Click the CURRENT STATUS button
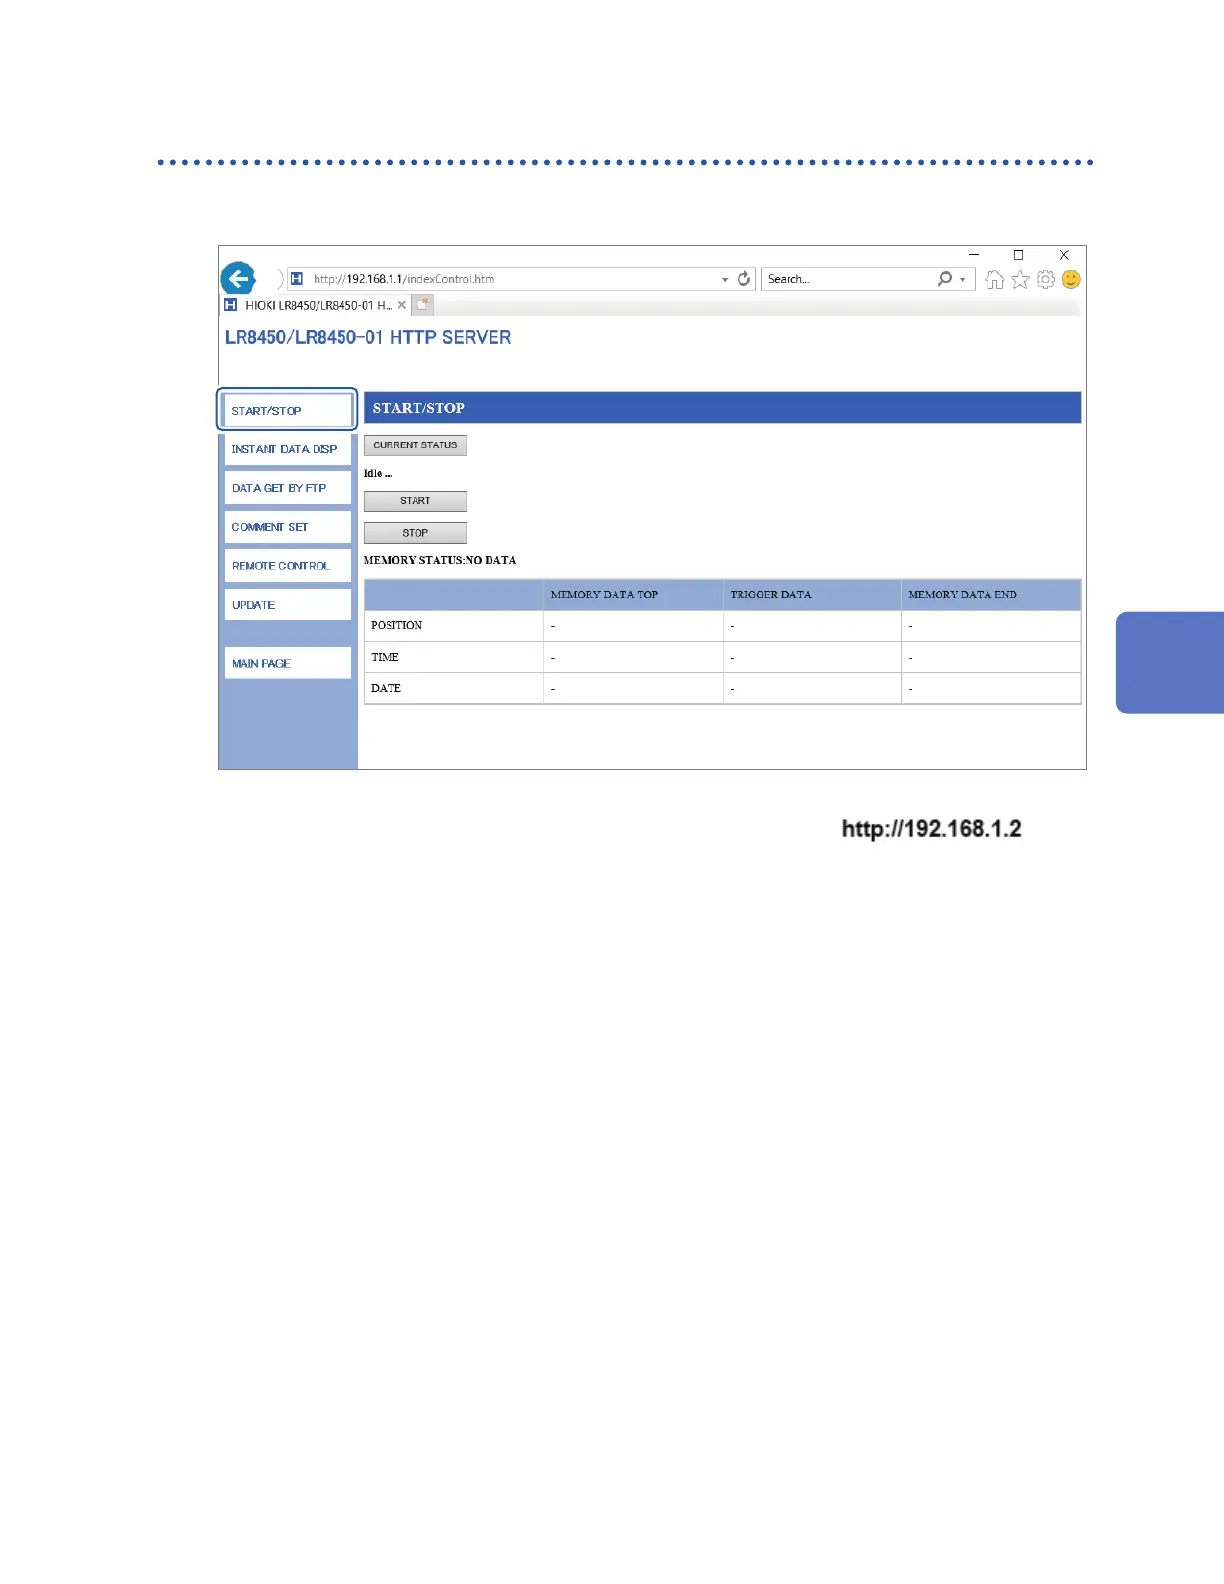This screenshot has width=1224, height=1584. 415,445
